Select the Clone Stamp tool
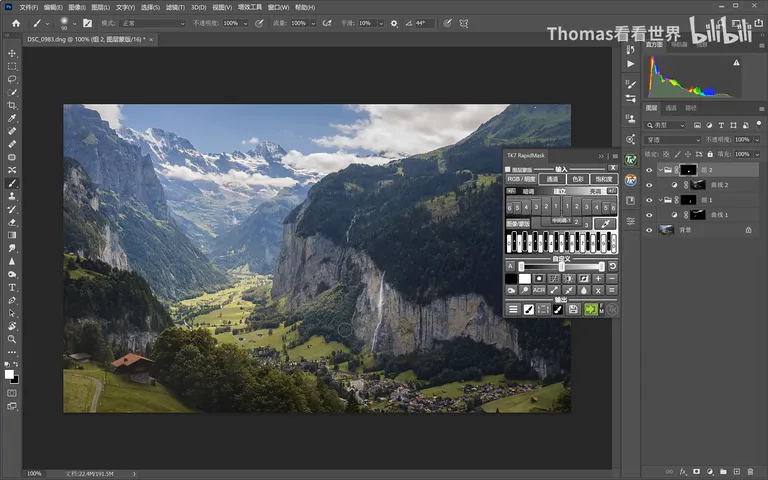Image resolution: width=768 pixels, height=480 pixels. (x=12, y=196)
